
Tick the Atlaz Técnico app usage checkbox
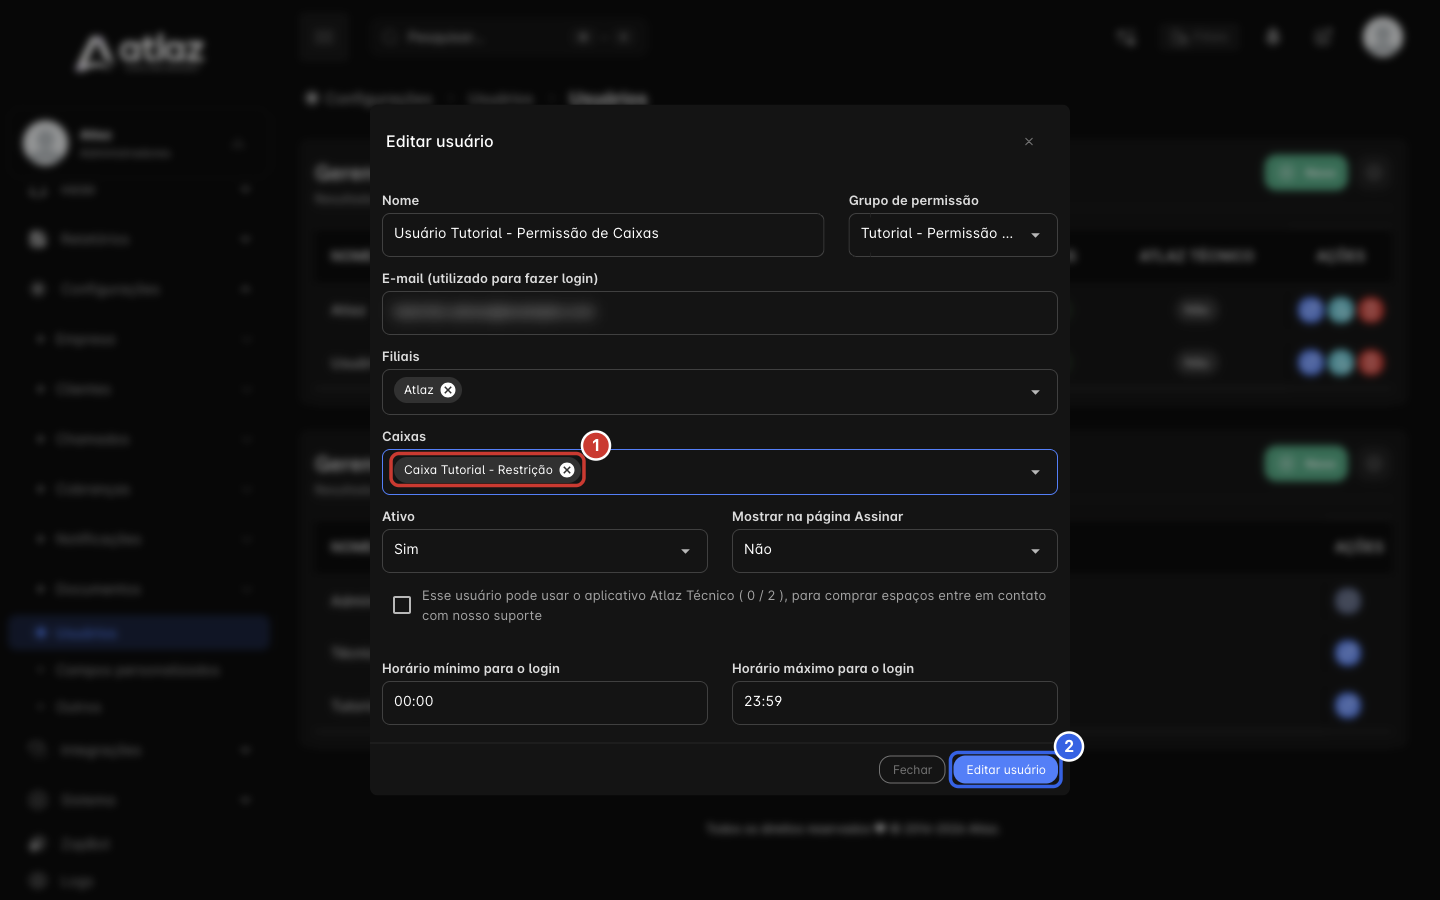(x=402, y=605)
